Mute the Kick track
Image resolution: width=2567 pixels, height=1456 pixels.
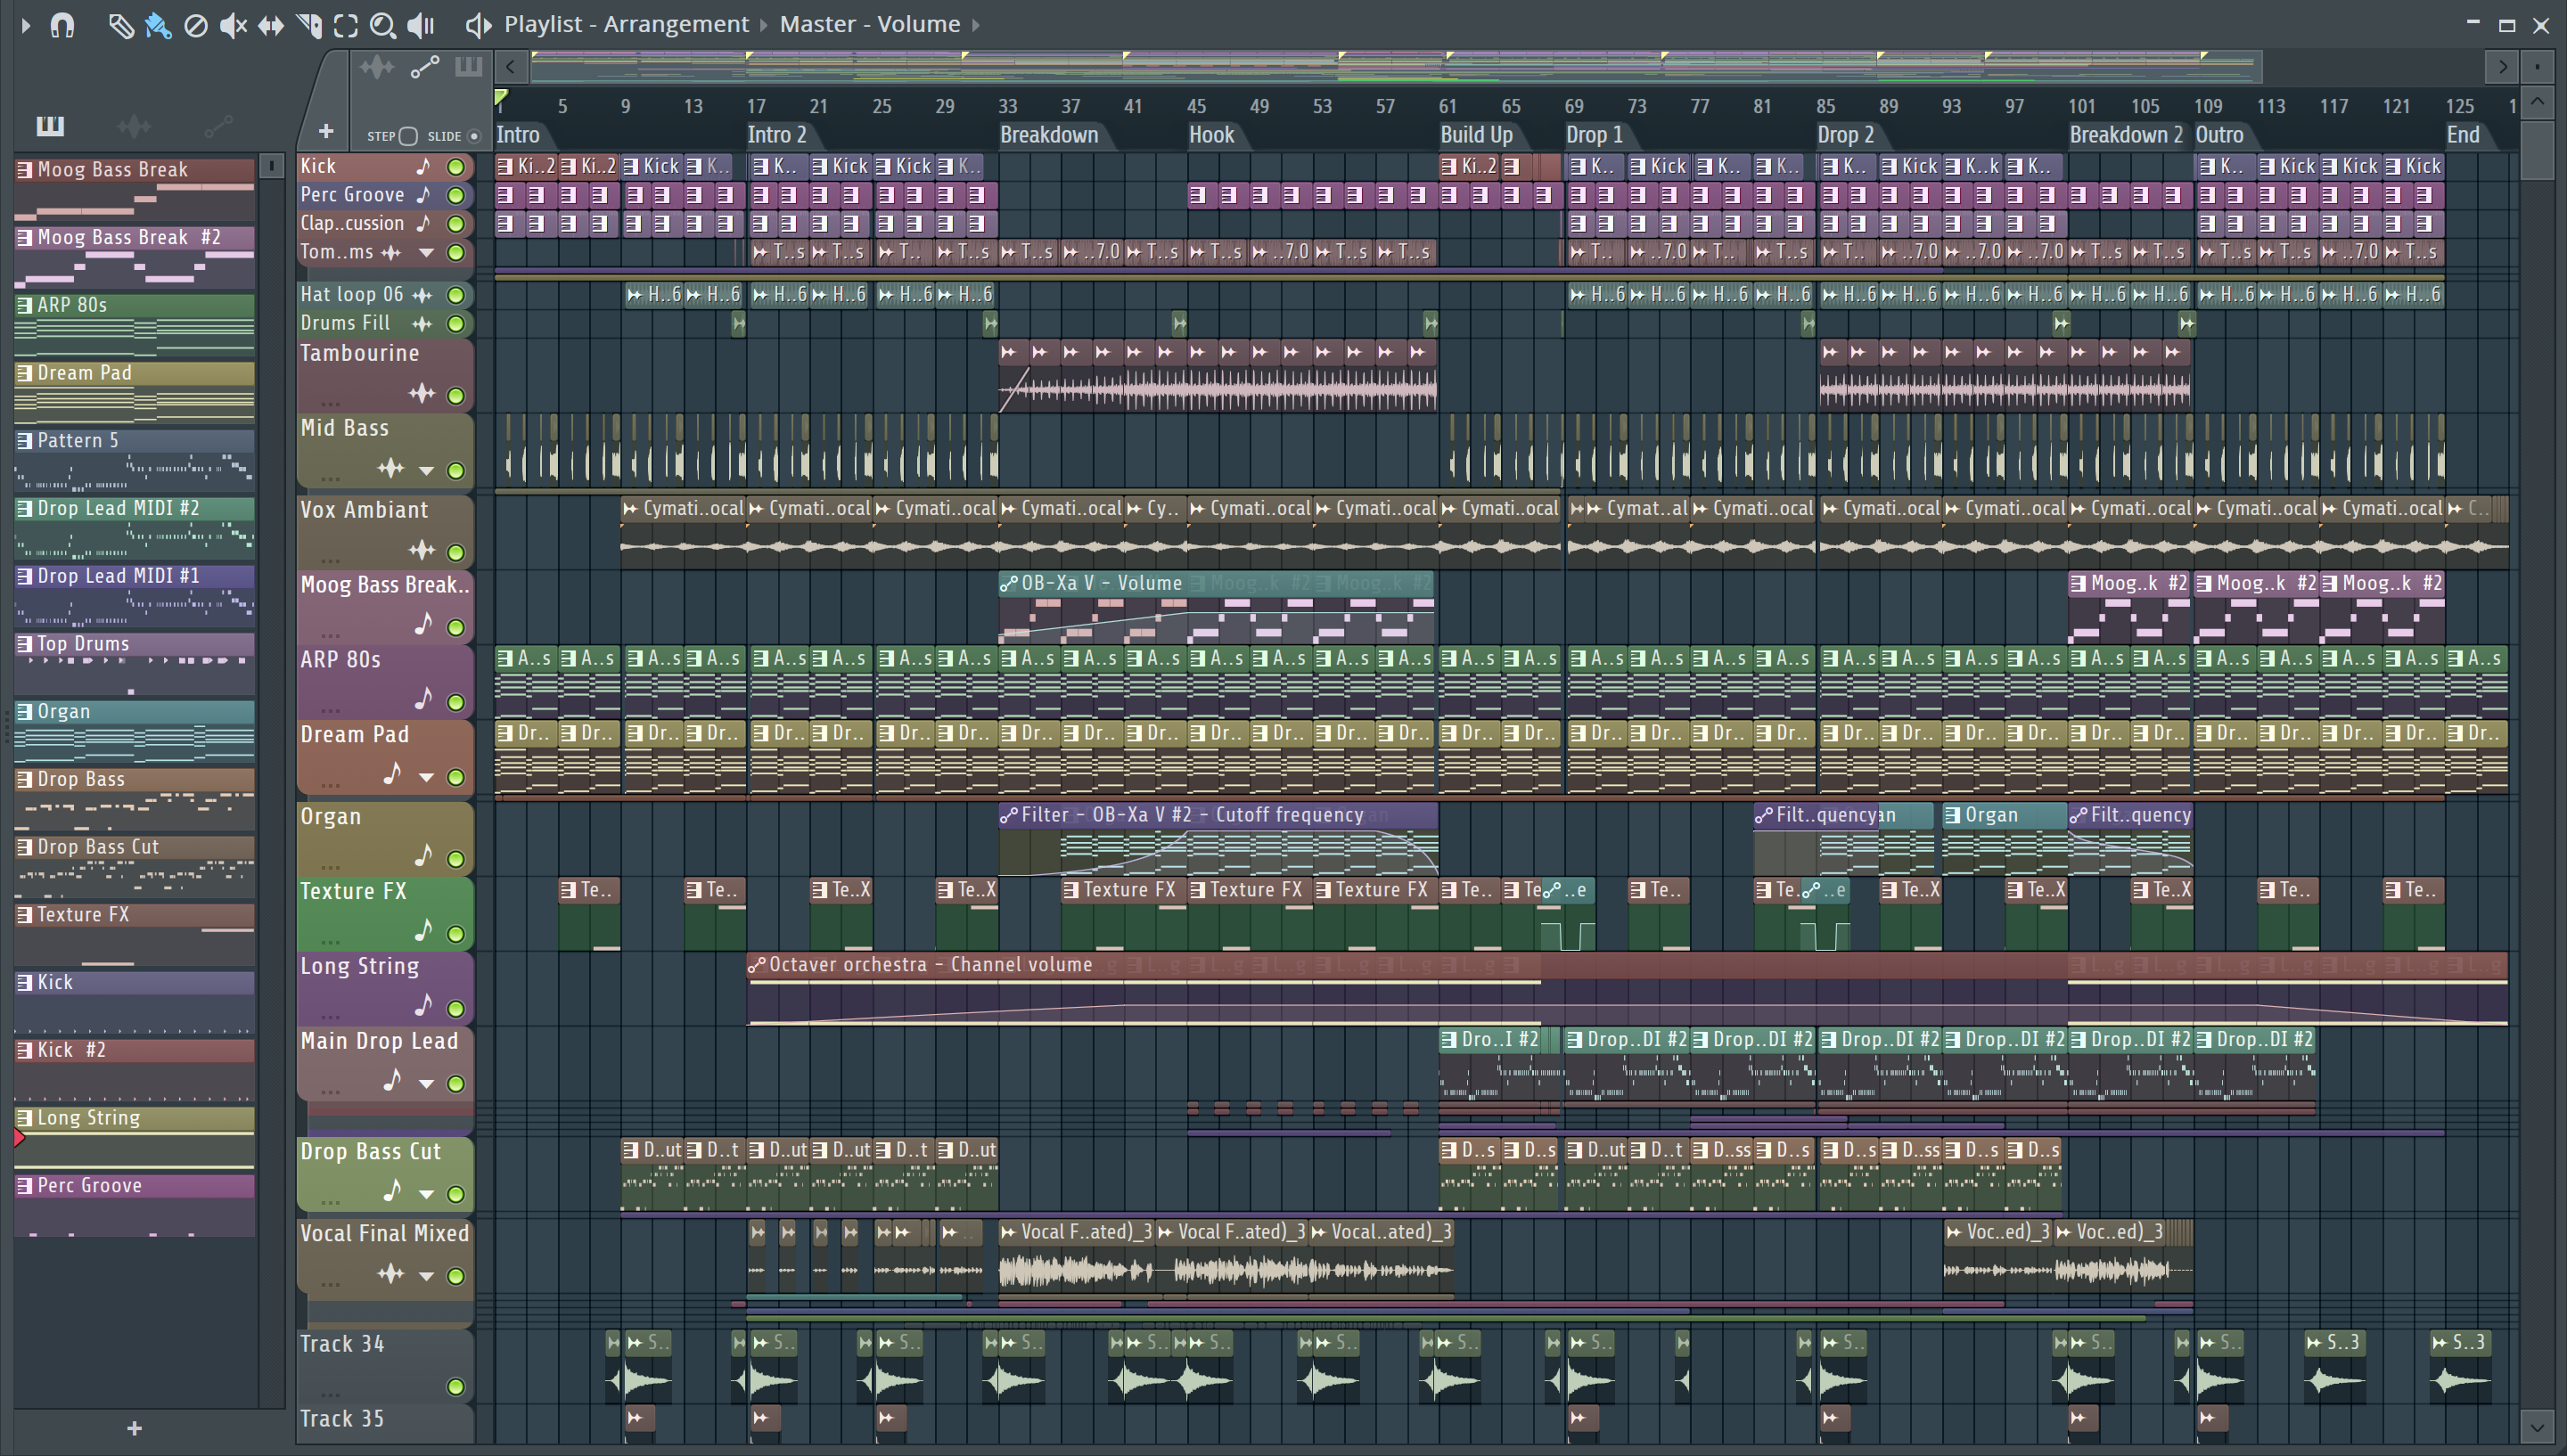click(x=456, y=167)
